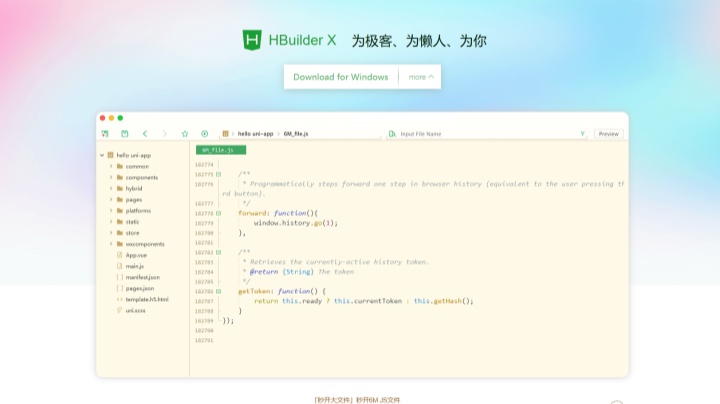The image size is (720, 404).
Task: Click the components folder icon
Action: pos(120,177)
